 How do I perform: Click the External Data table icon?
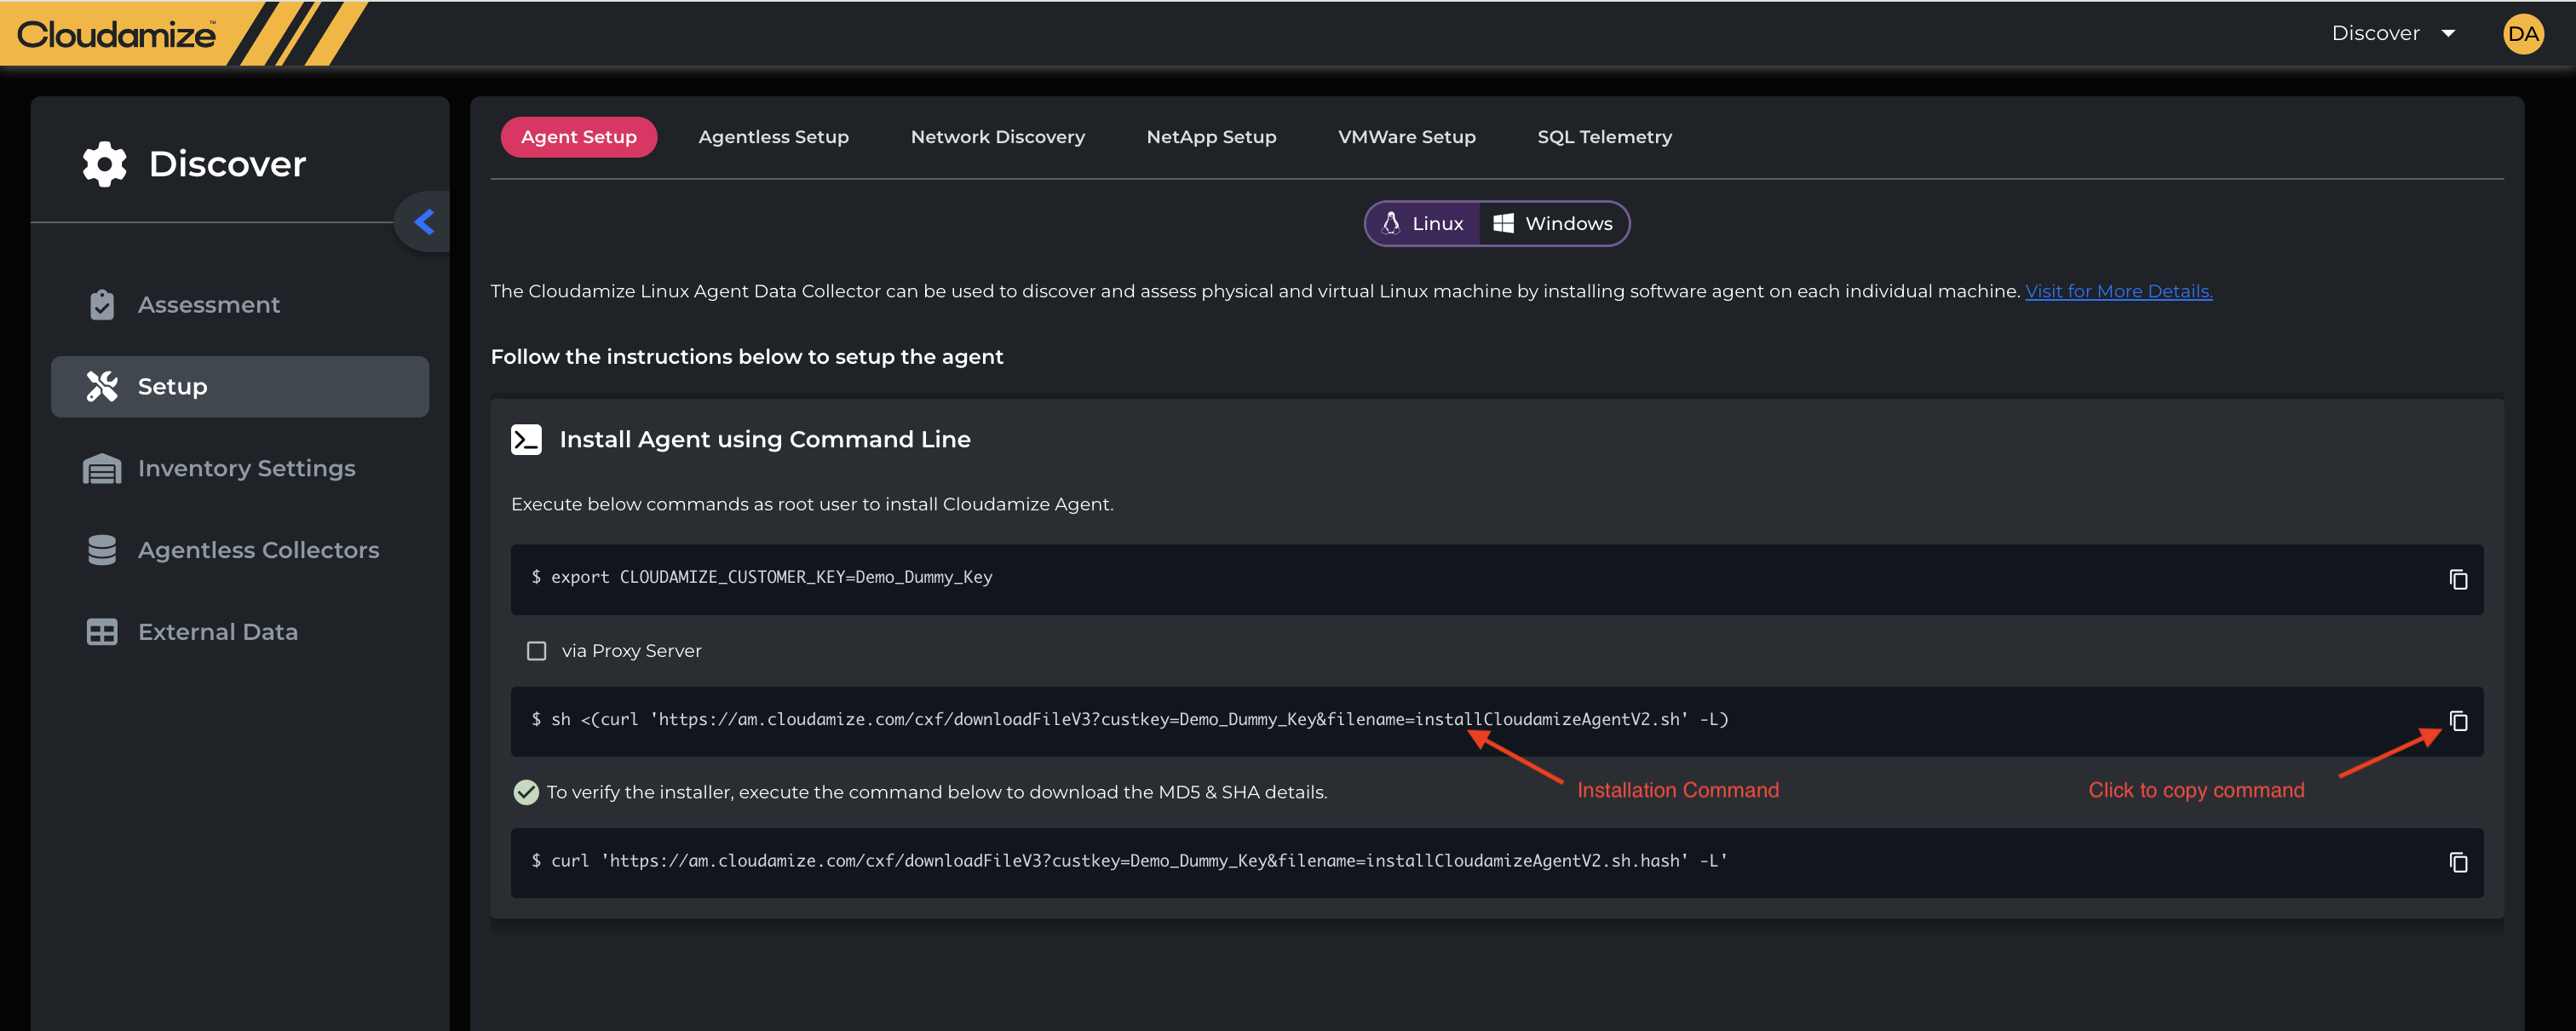[x=102, y=632]
